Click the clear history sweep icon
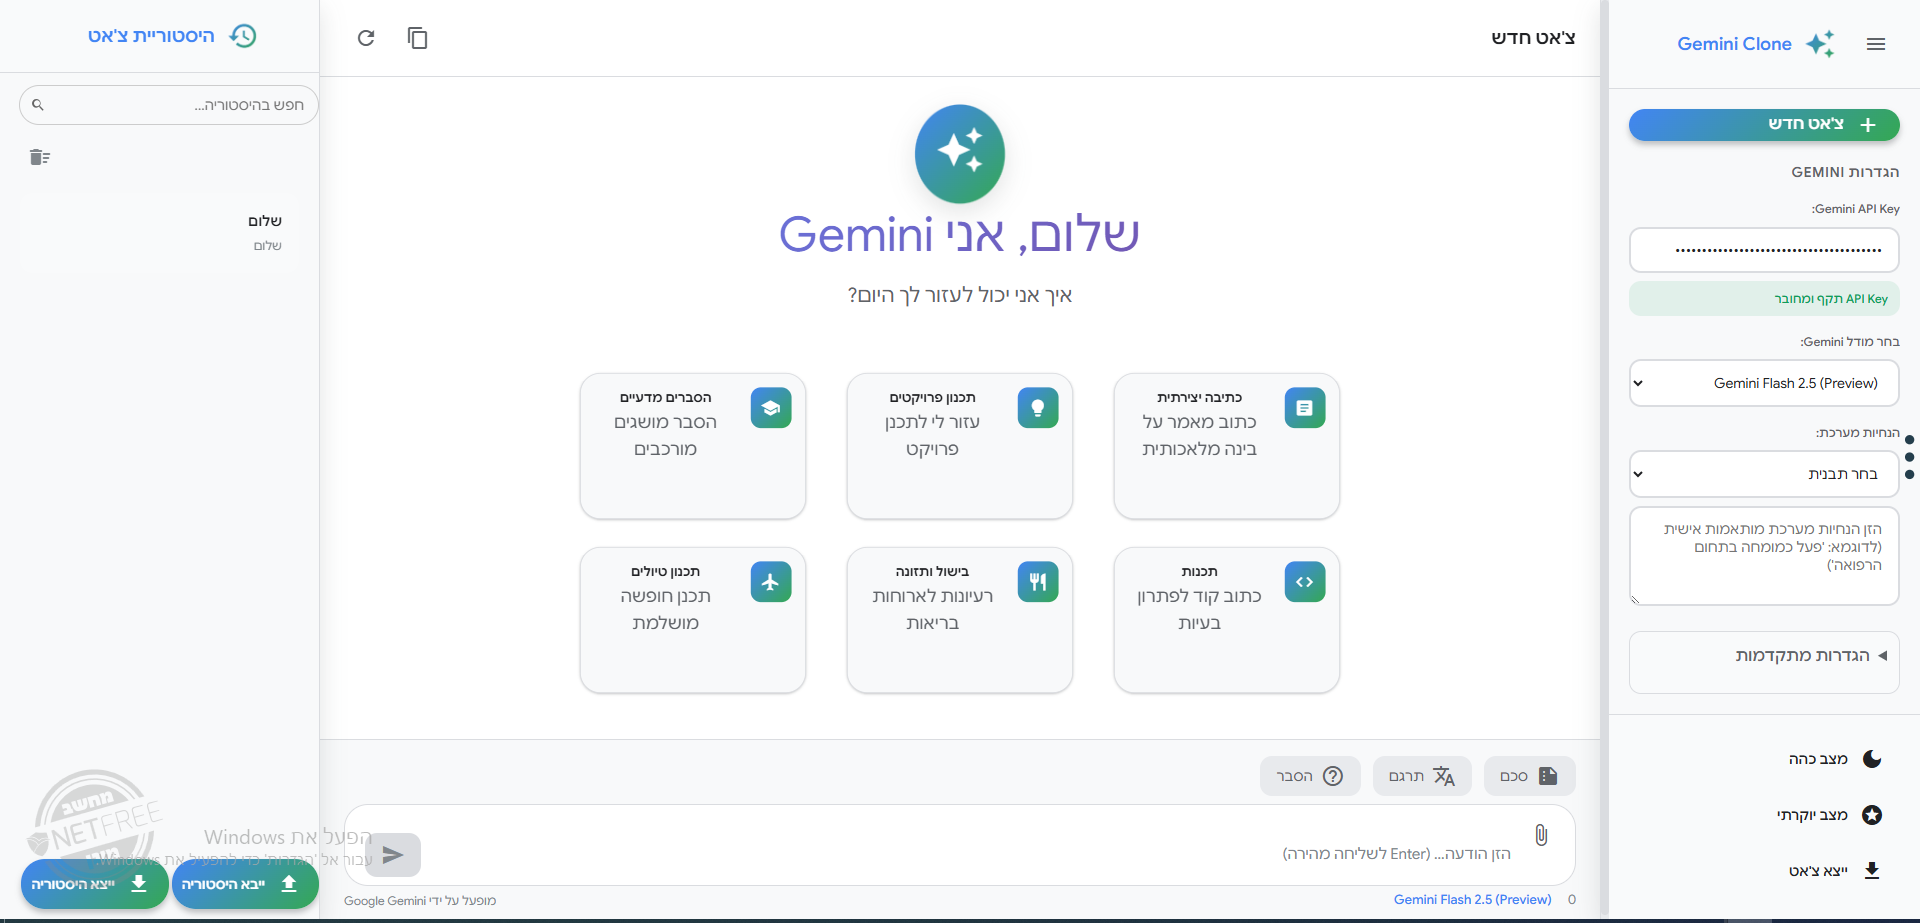Viewport: 1920px width, 923px height. coord(40,157)
